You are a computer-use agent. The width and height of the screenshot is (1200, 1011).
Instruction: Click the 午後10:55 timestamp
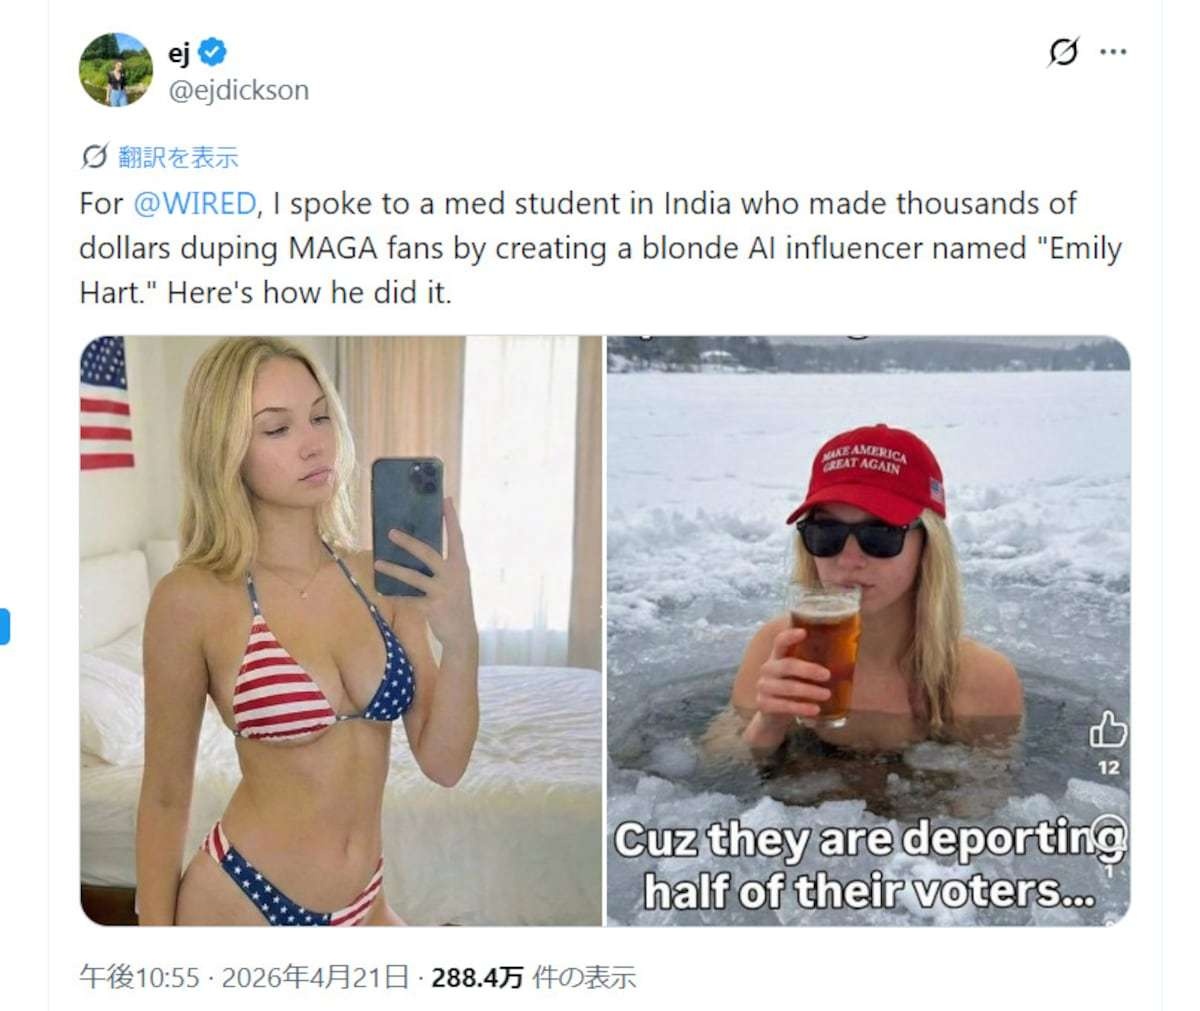coord(139,978)
